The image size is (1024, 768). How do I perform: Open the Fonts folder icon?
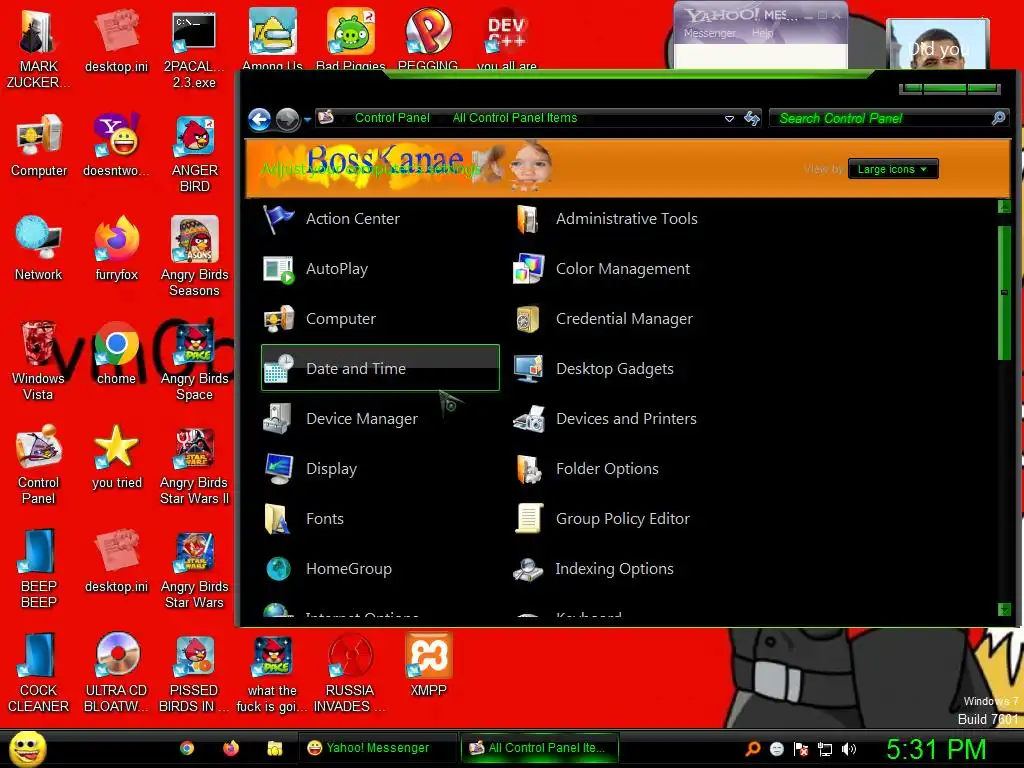coord(279,519)
